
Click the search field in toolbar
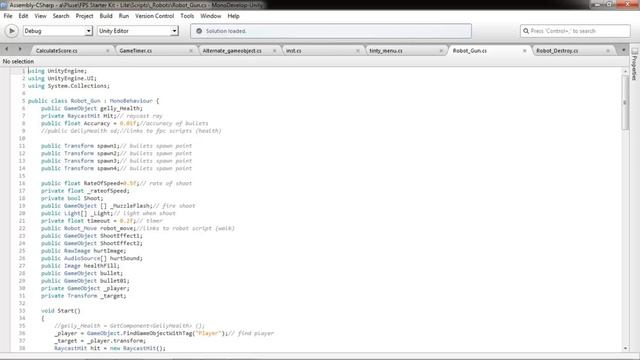click(575, 31)
